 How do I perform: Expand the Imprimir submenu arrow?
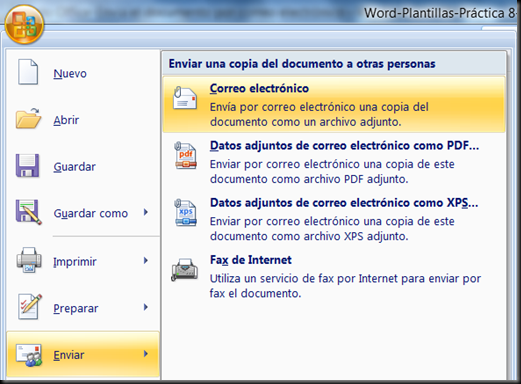(x=145, y=260)
